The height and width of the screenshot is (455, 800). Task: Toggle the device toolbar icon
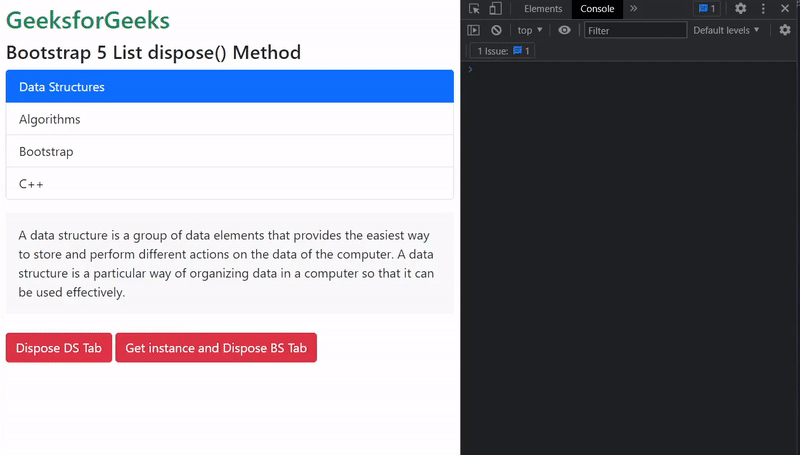tap(494, 9)
